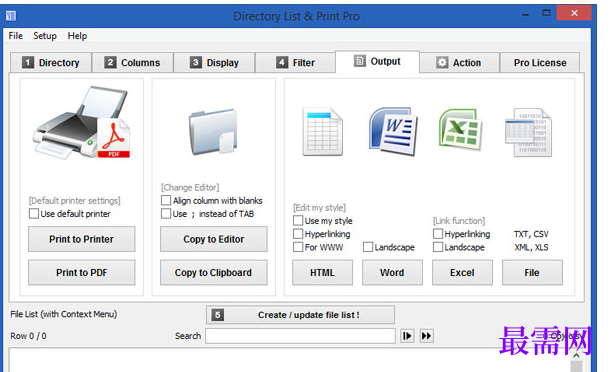
Task: Toggle Align column with blanks
Action: pos(166,200)
